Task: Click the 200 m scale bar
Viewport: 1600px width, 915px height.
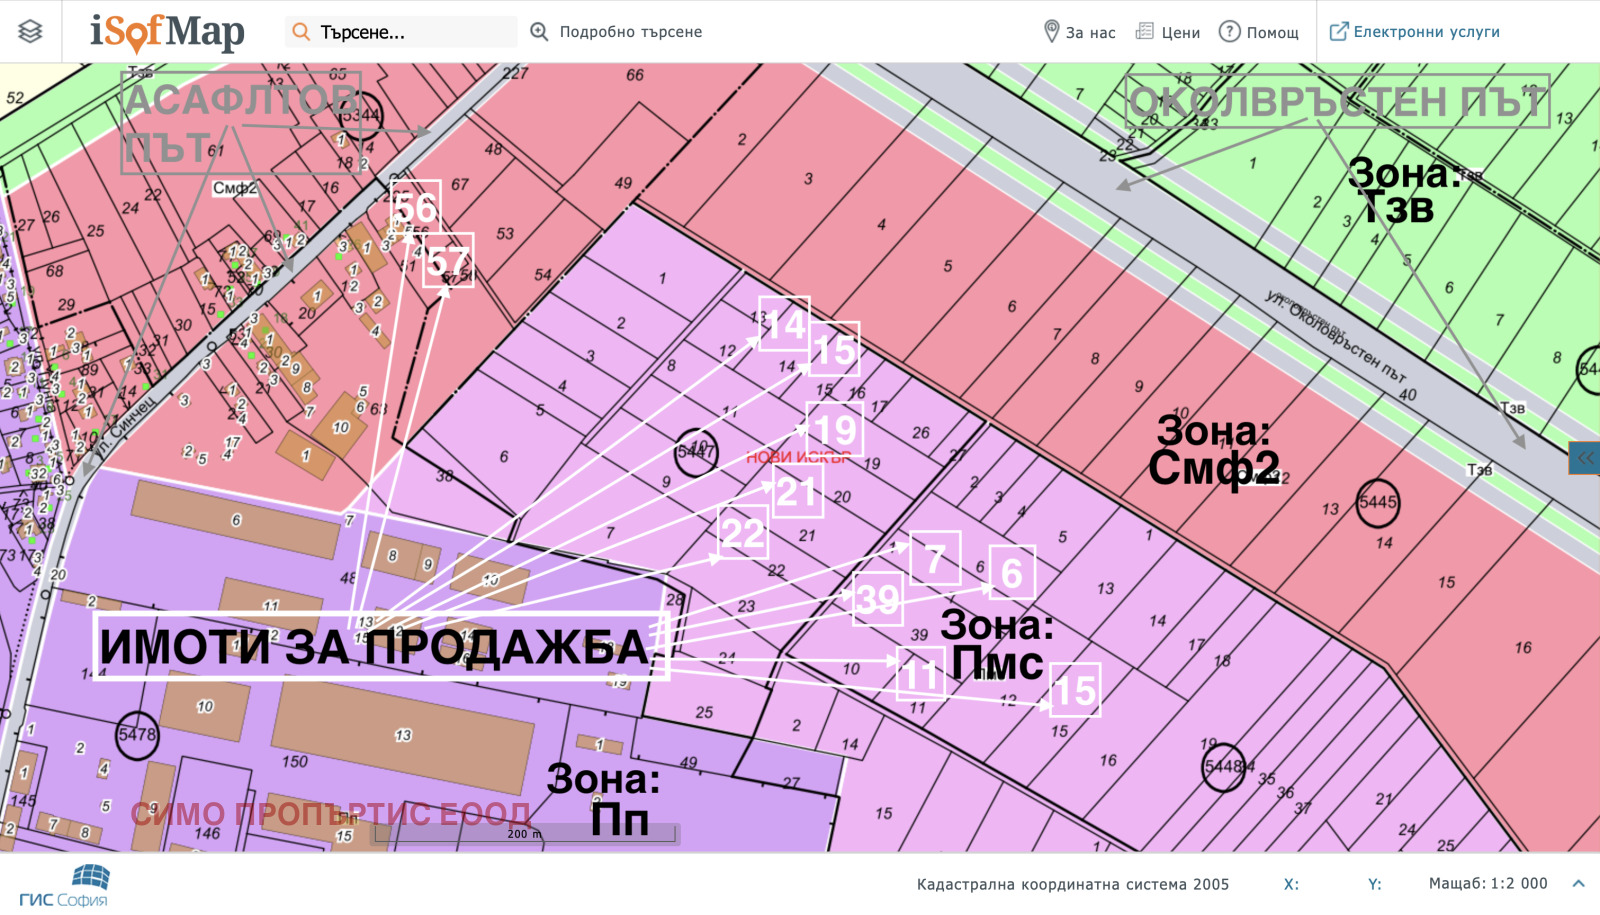Action: 527,833
